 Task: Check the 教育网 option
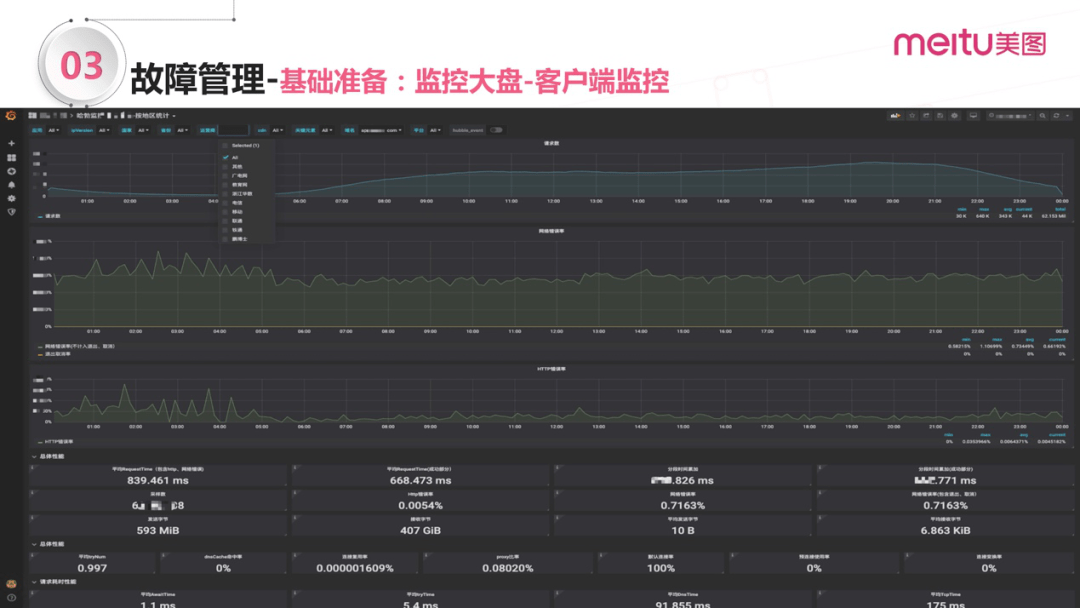(x=225, y=185)
